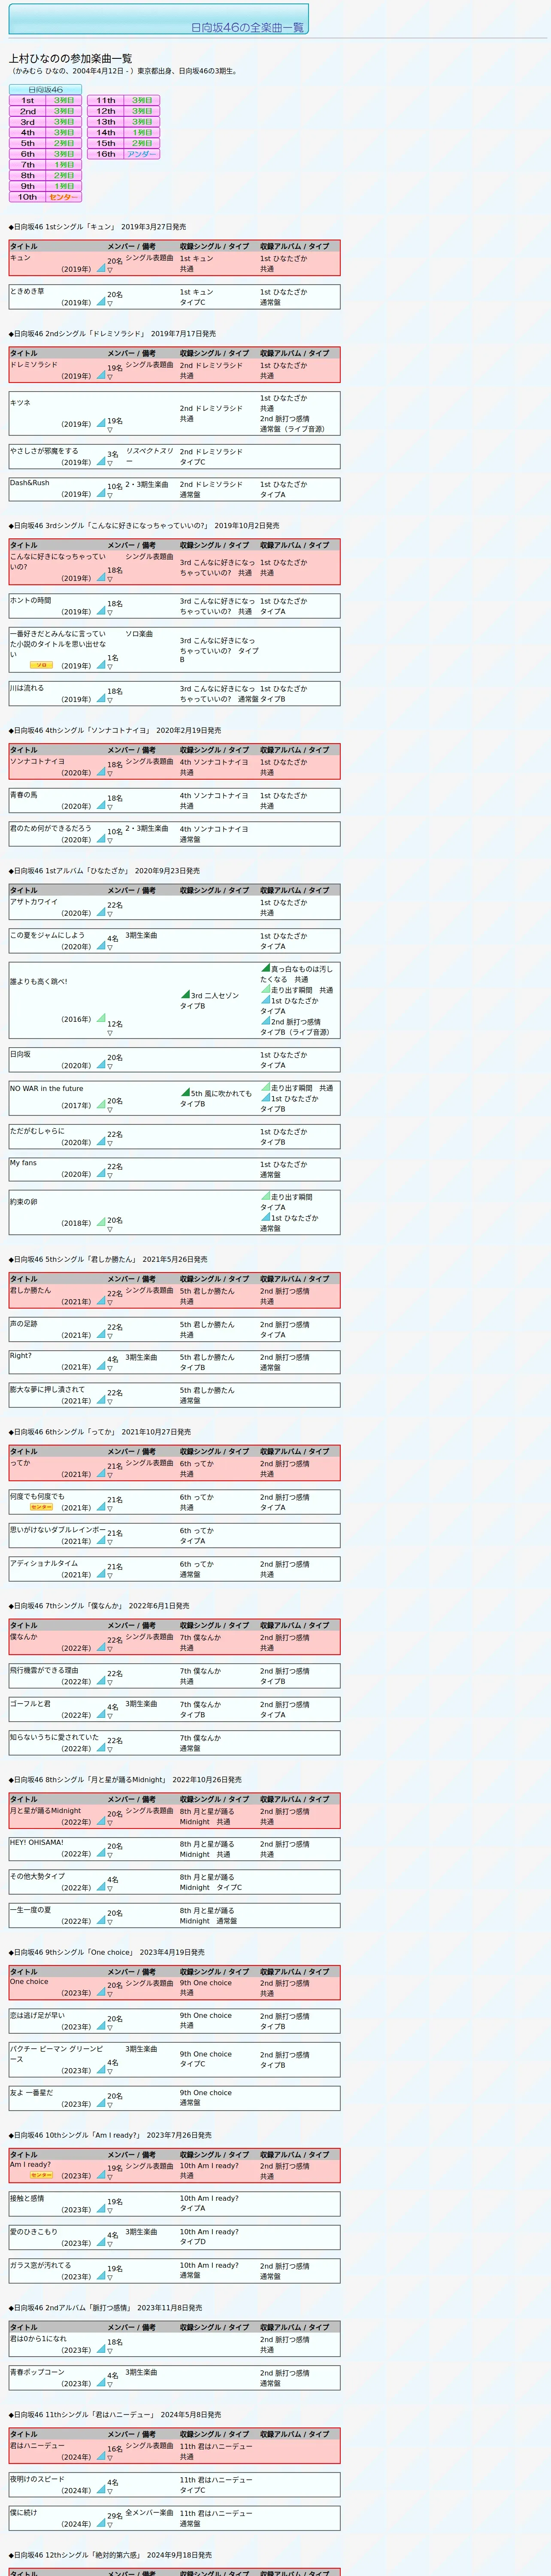Click the triangle icon in ってか row
551x2576 pixels.
pos(101,1473)
